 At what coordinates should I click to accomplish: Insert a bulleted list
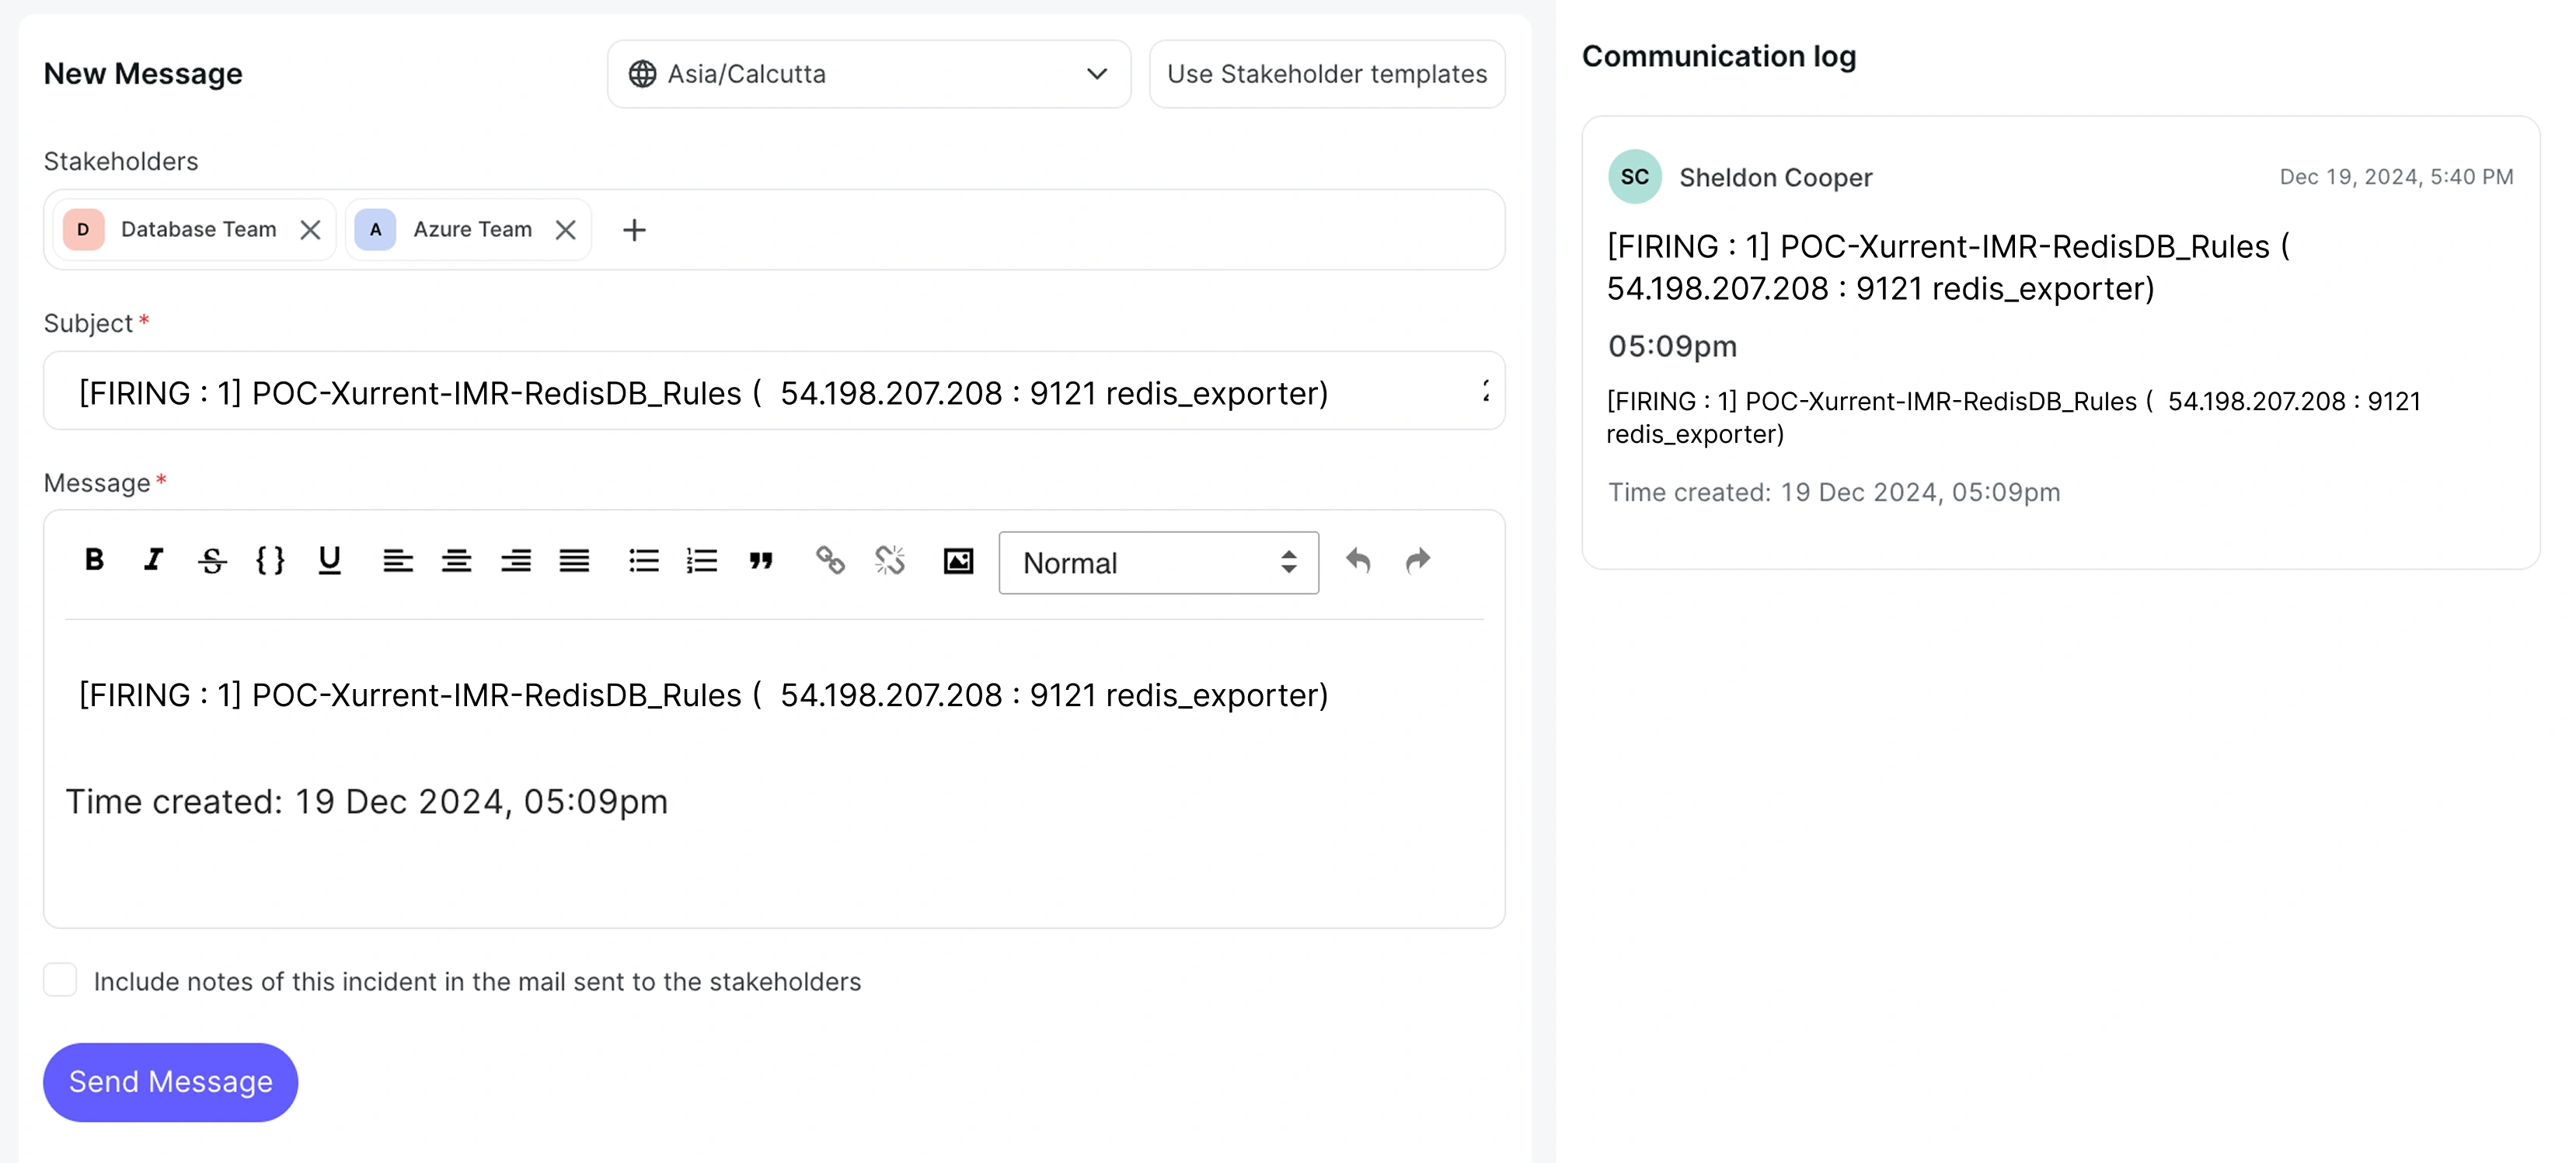pos(643,561)
